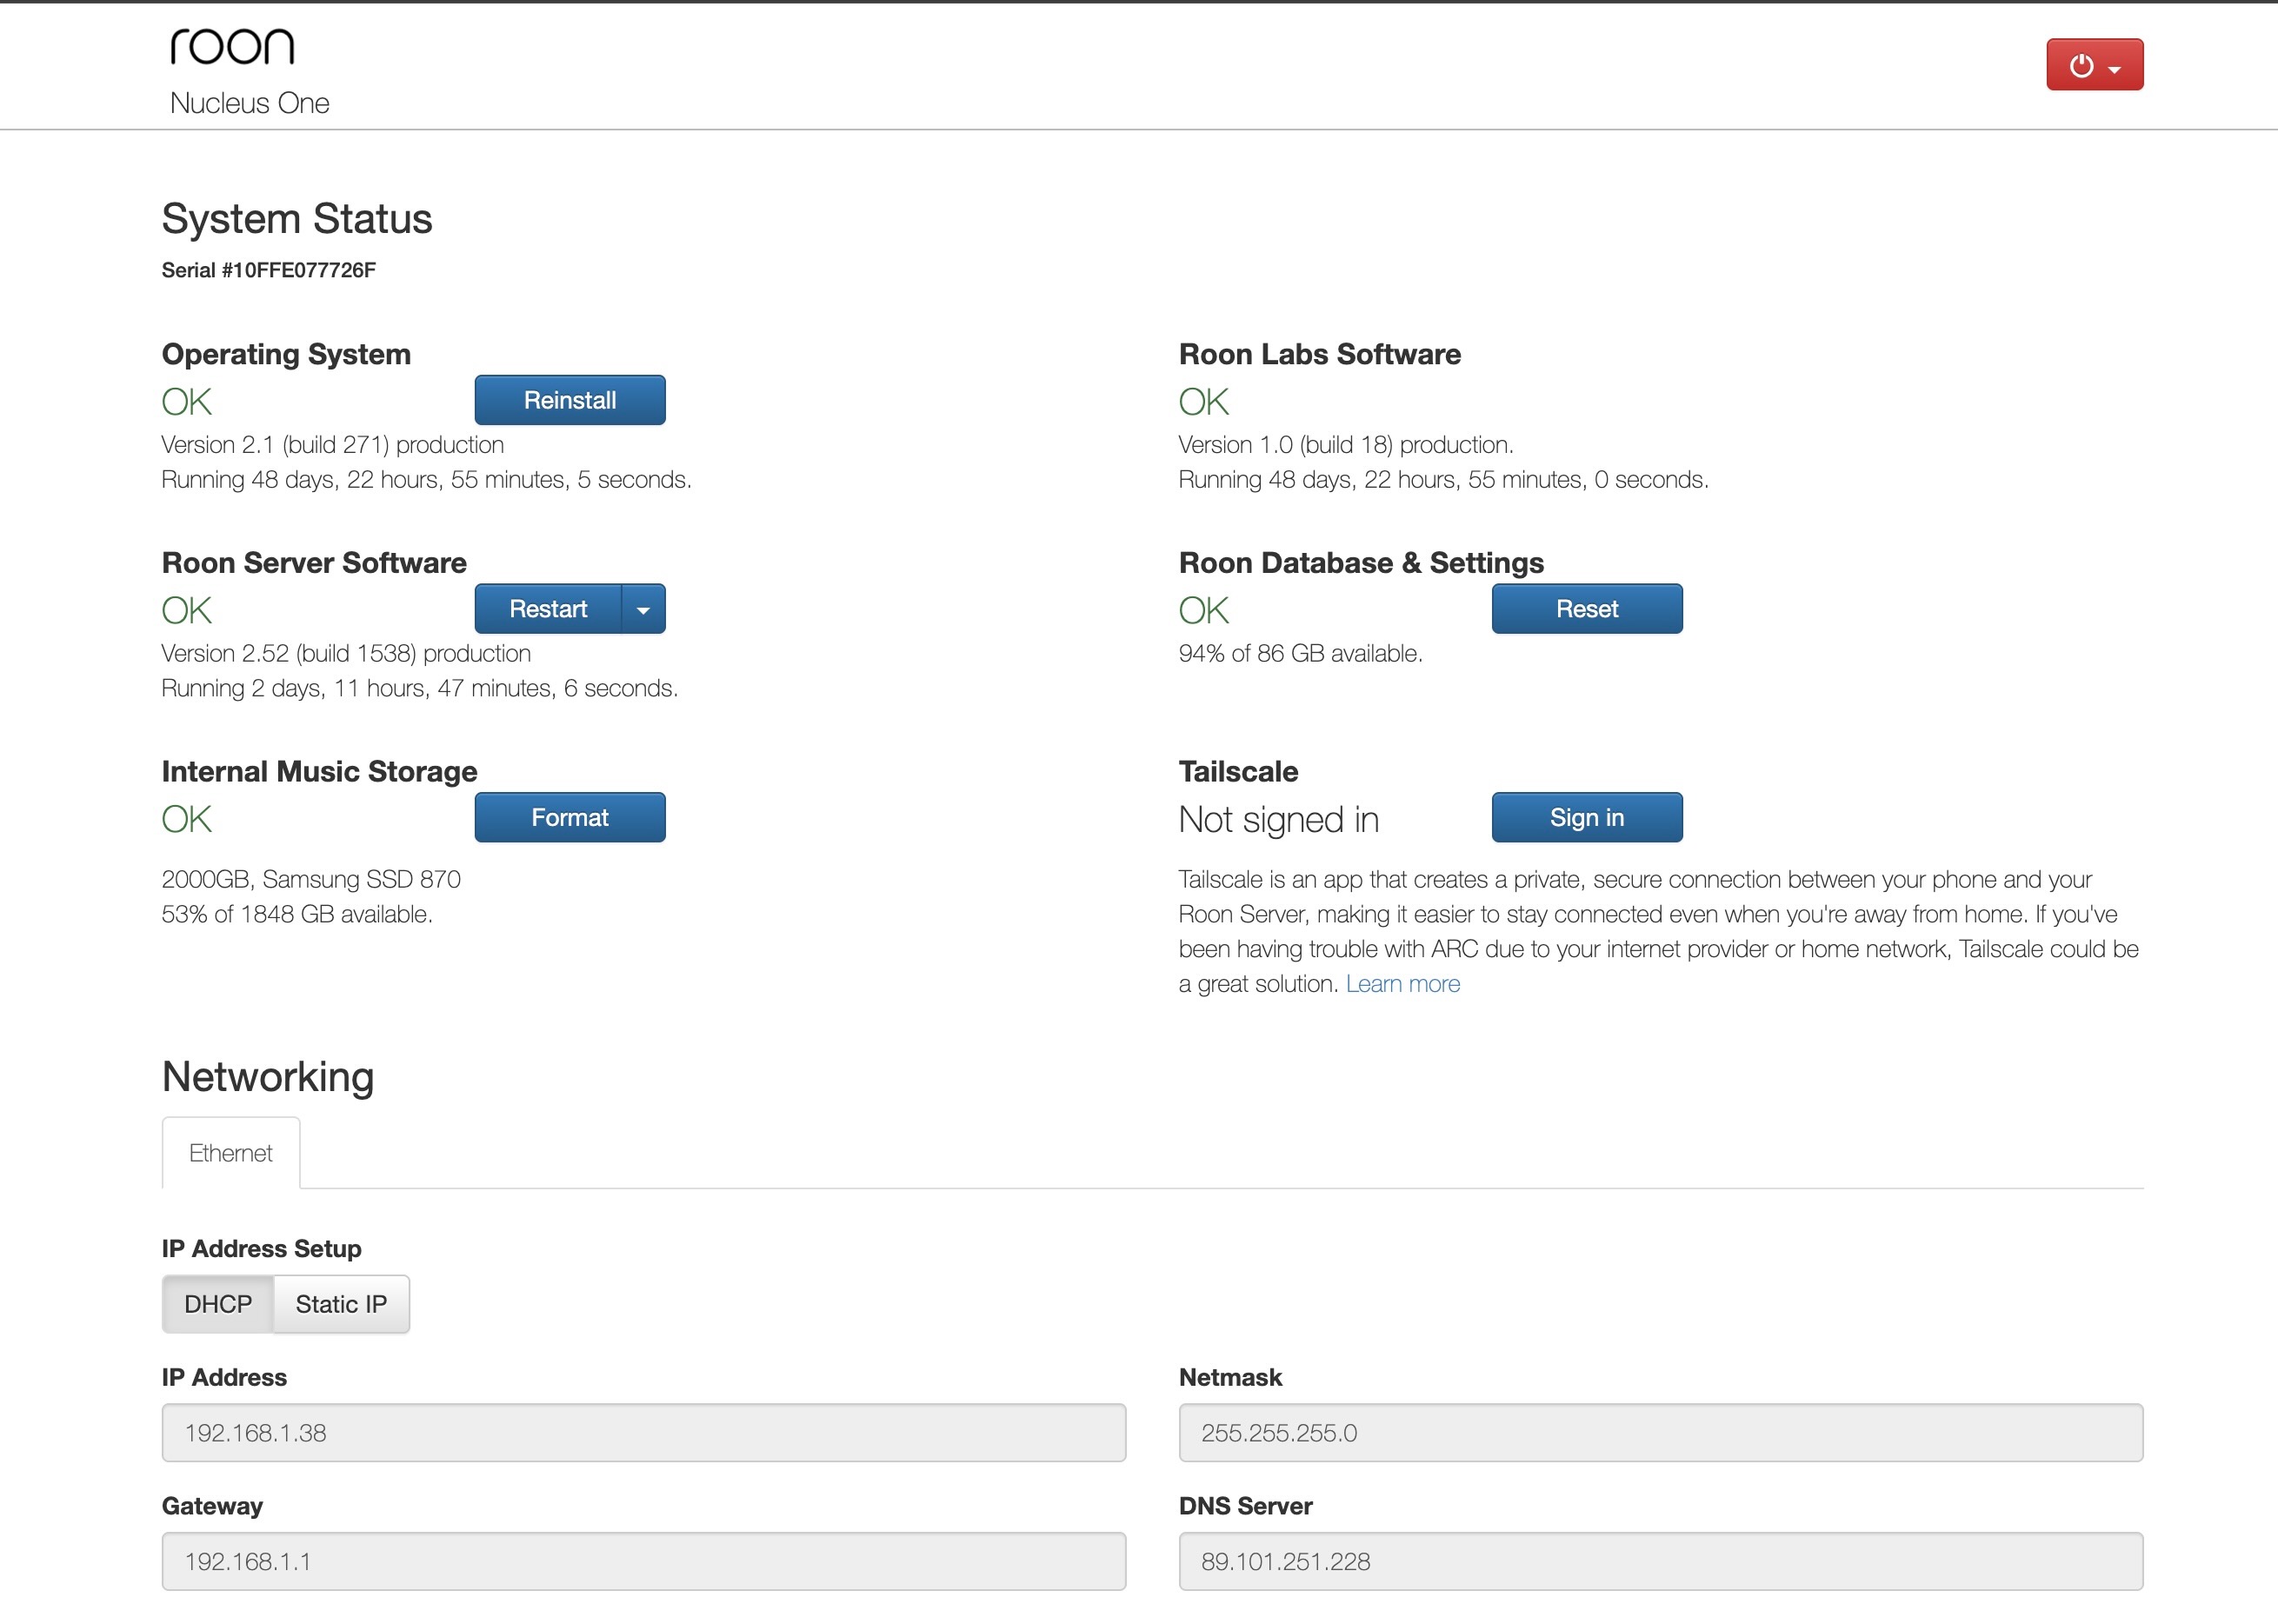
Task: Click the Gateway field 192.168.1.1
Action: [x=643, y=1562]
